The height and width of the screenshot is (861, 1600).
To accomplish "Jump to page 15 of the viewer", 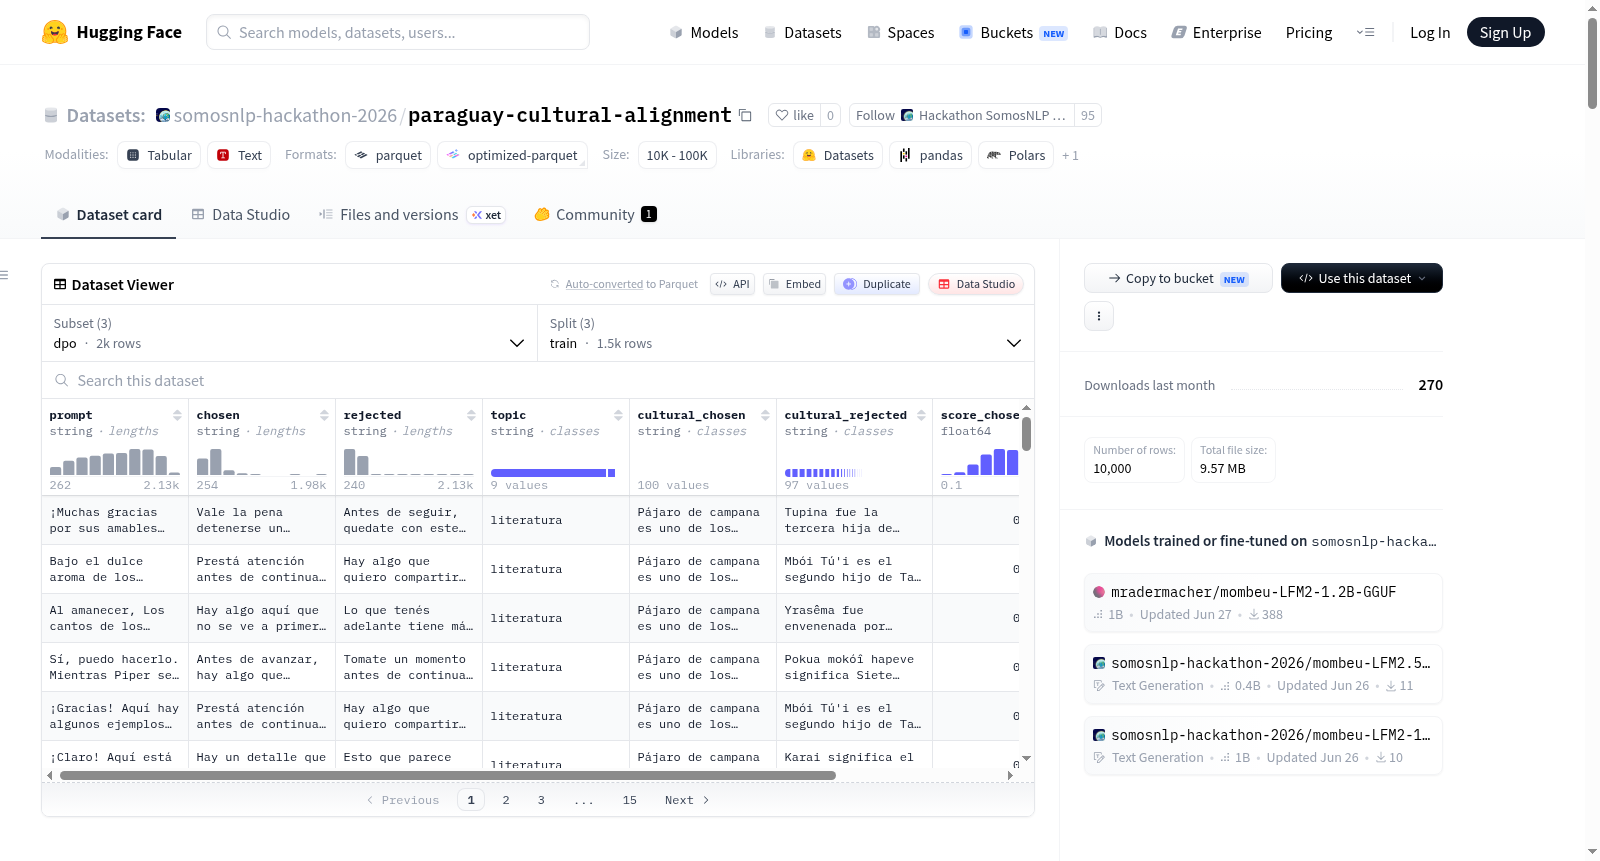I will 630,800.
